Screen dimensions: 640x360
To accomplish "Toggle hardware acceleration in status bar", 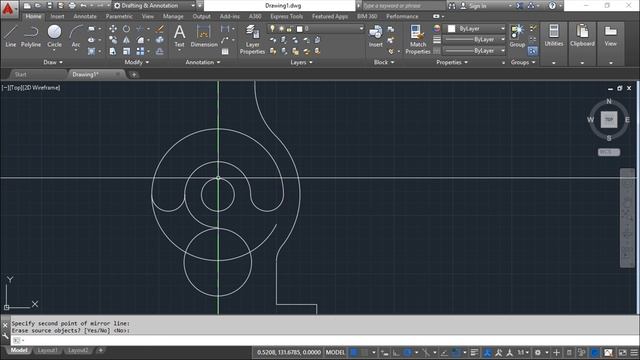I will click(595, 353).
